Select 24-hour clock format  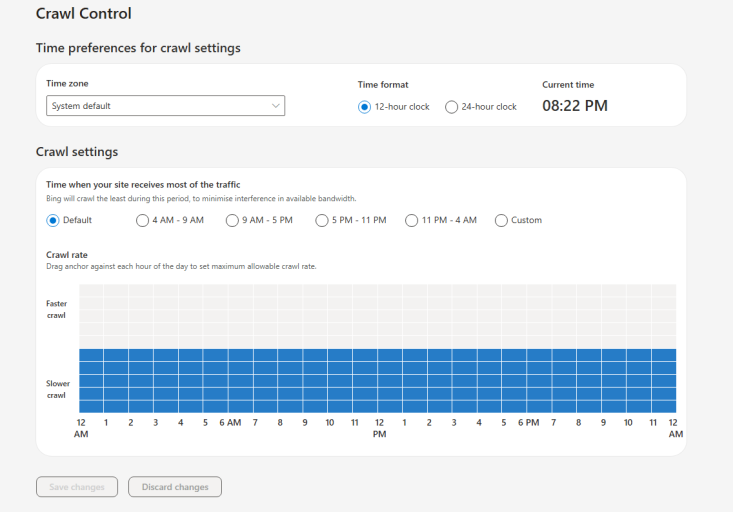point(451,107)
